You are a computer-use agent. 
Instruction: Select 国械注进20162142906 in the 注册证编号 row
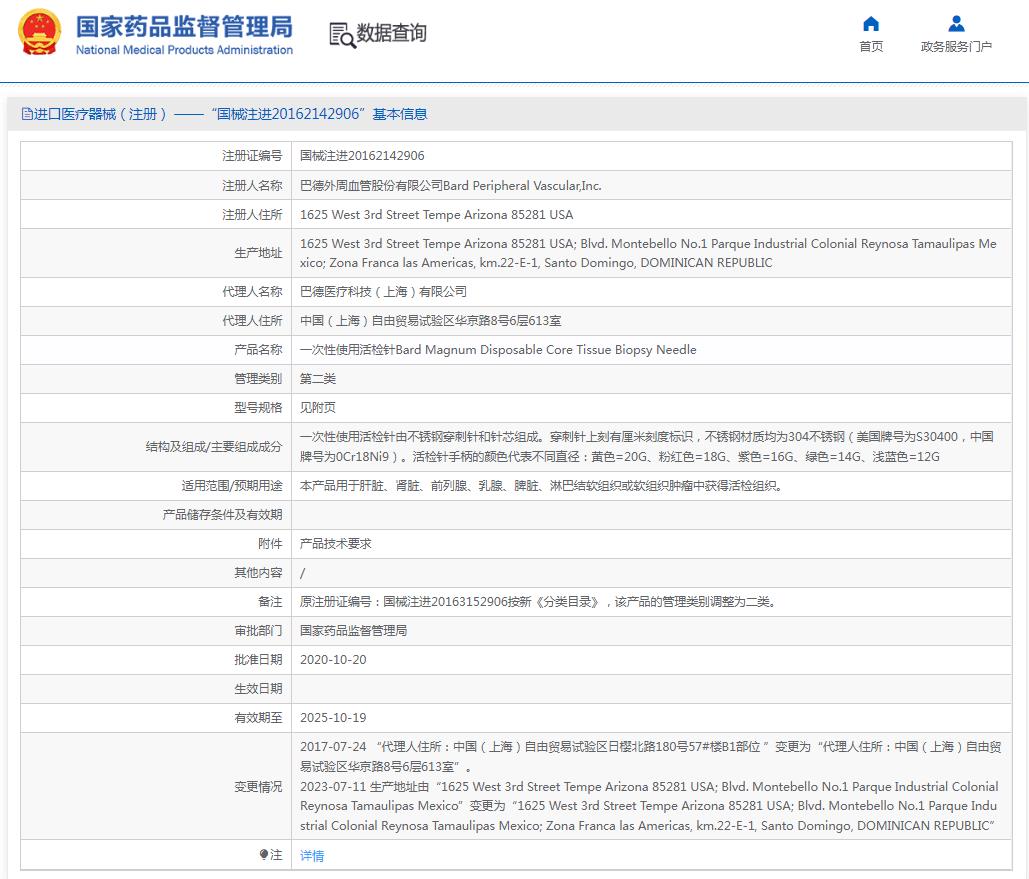click(362, 156)
